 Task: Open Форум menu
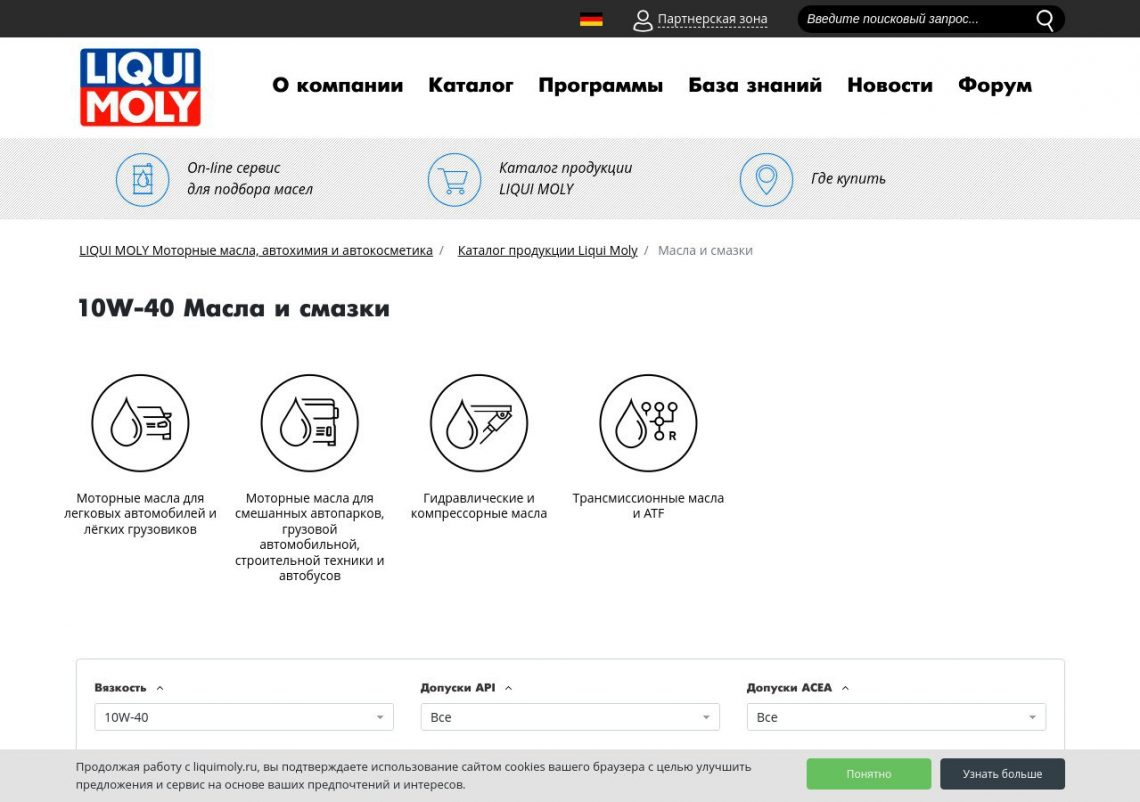pyautogui.click(x=995, y=85)
